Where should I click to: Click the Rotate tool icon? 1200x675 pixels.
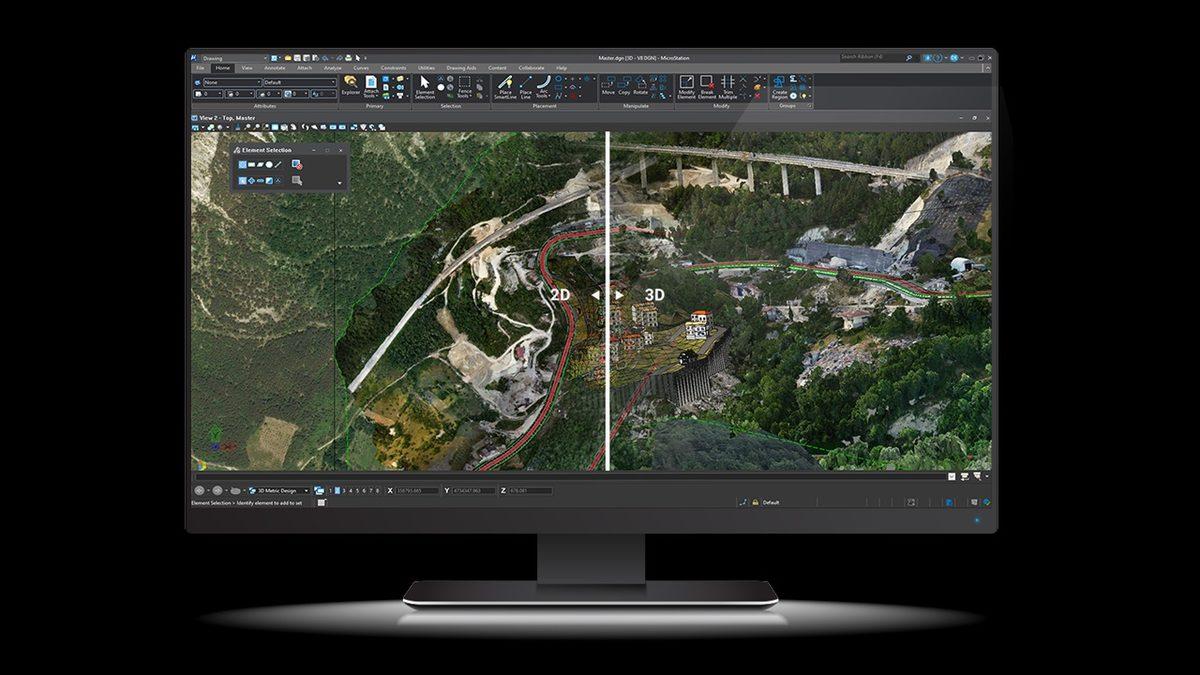tap(640, 84)
